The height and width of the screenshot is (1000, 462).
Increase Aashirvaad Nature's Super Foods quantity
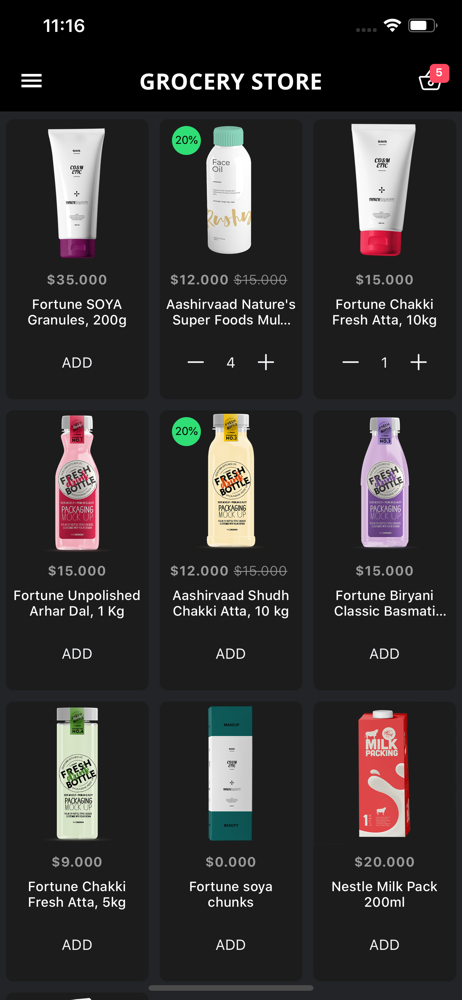click(265, 362)
